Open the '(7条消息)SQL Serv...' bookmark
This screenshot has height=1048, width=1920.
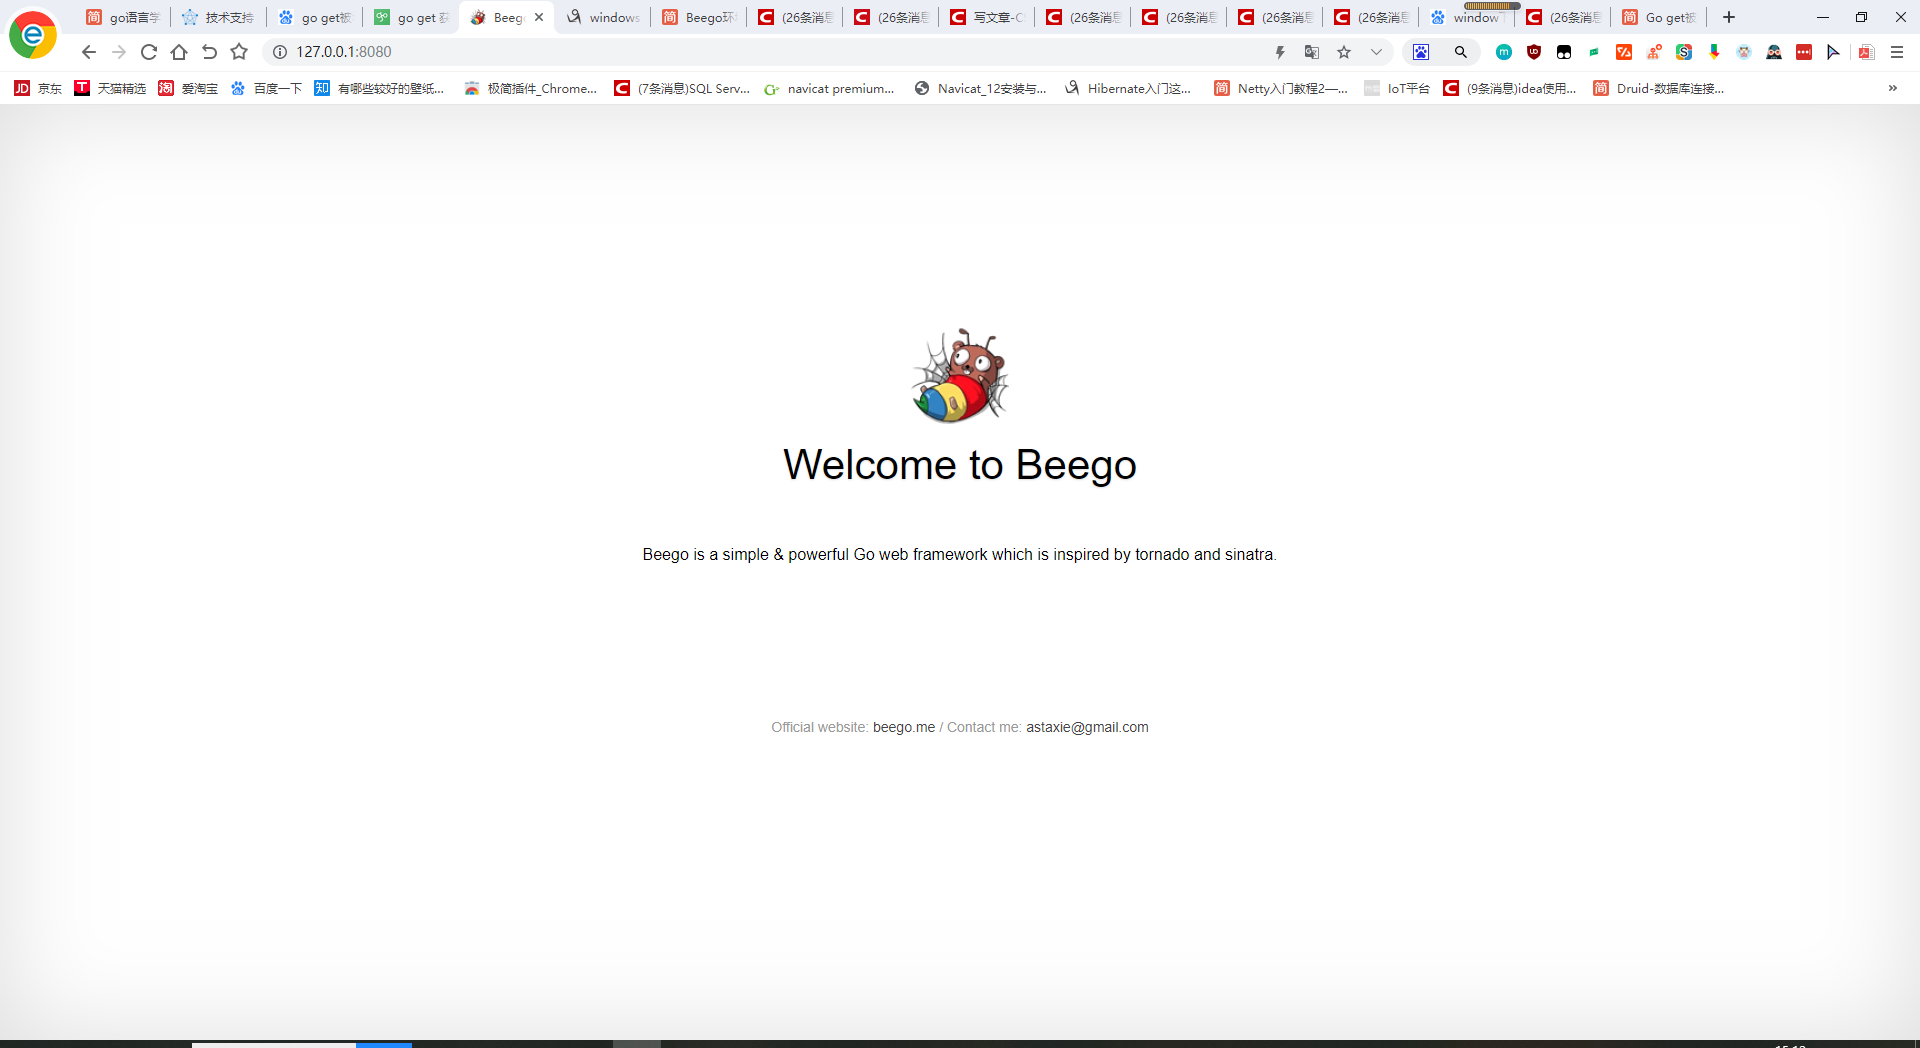coord(682,88)
